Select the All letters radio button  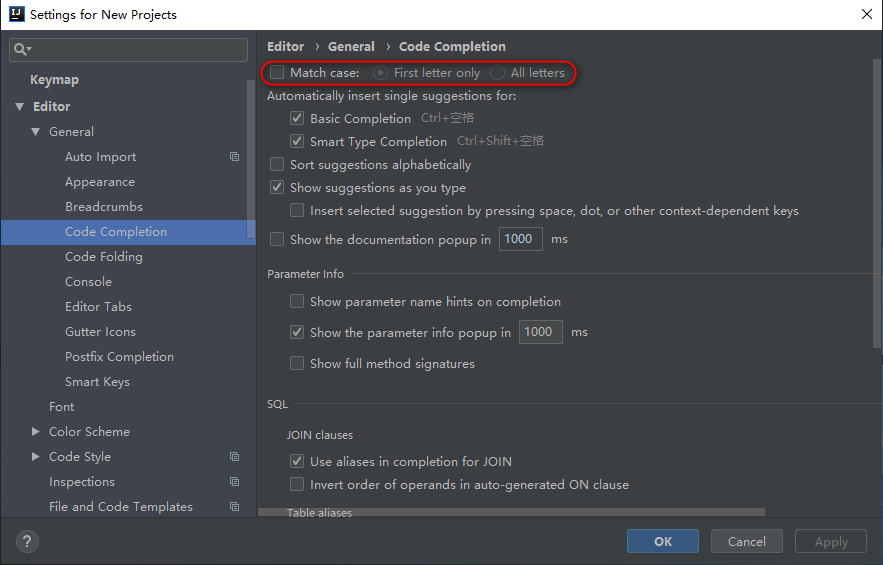[x=497, y=73]
